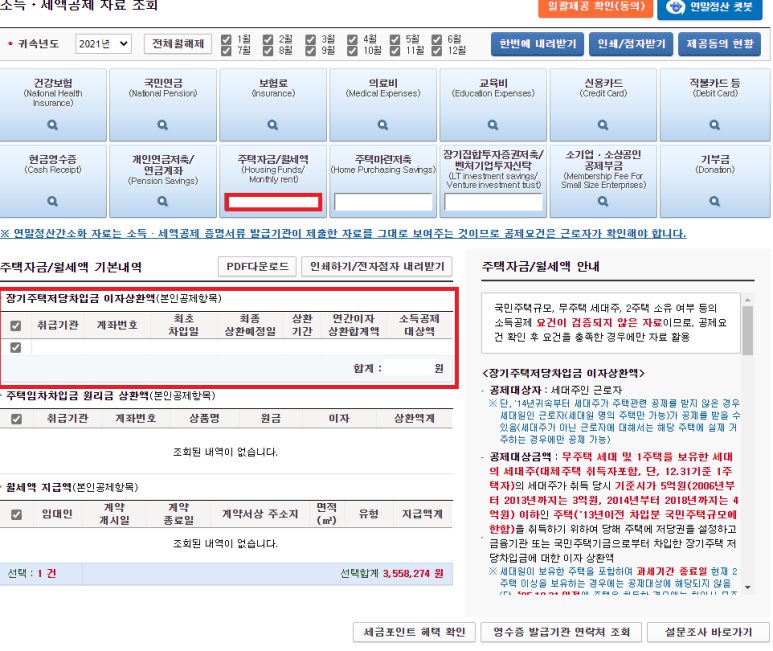Toggle the 3월 month checkbox

tap(310, 39)
